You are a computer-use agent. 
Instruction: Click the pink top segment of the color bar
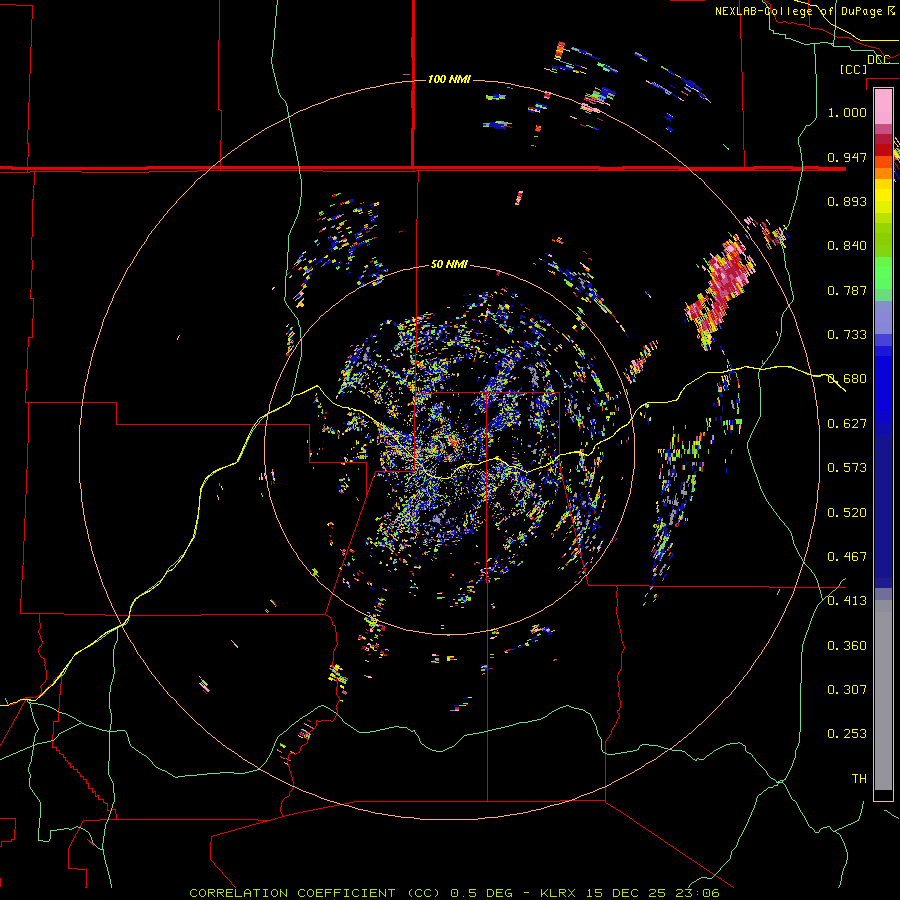coord(883,107)
